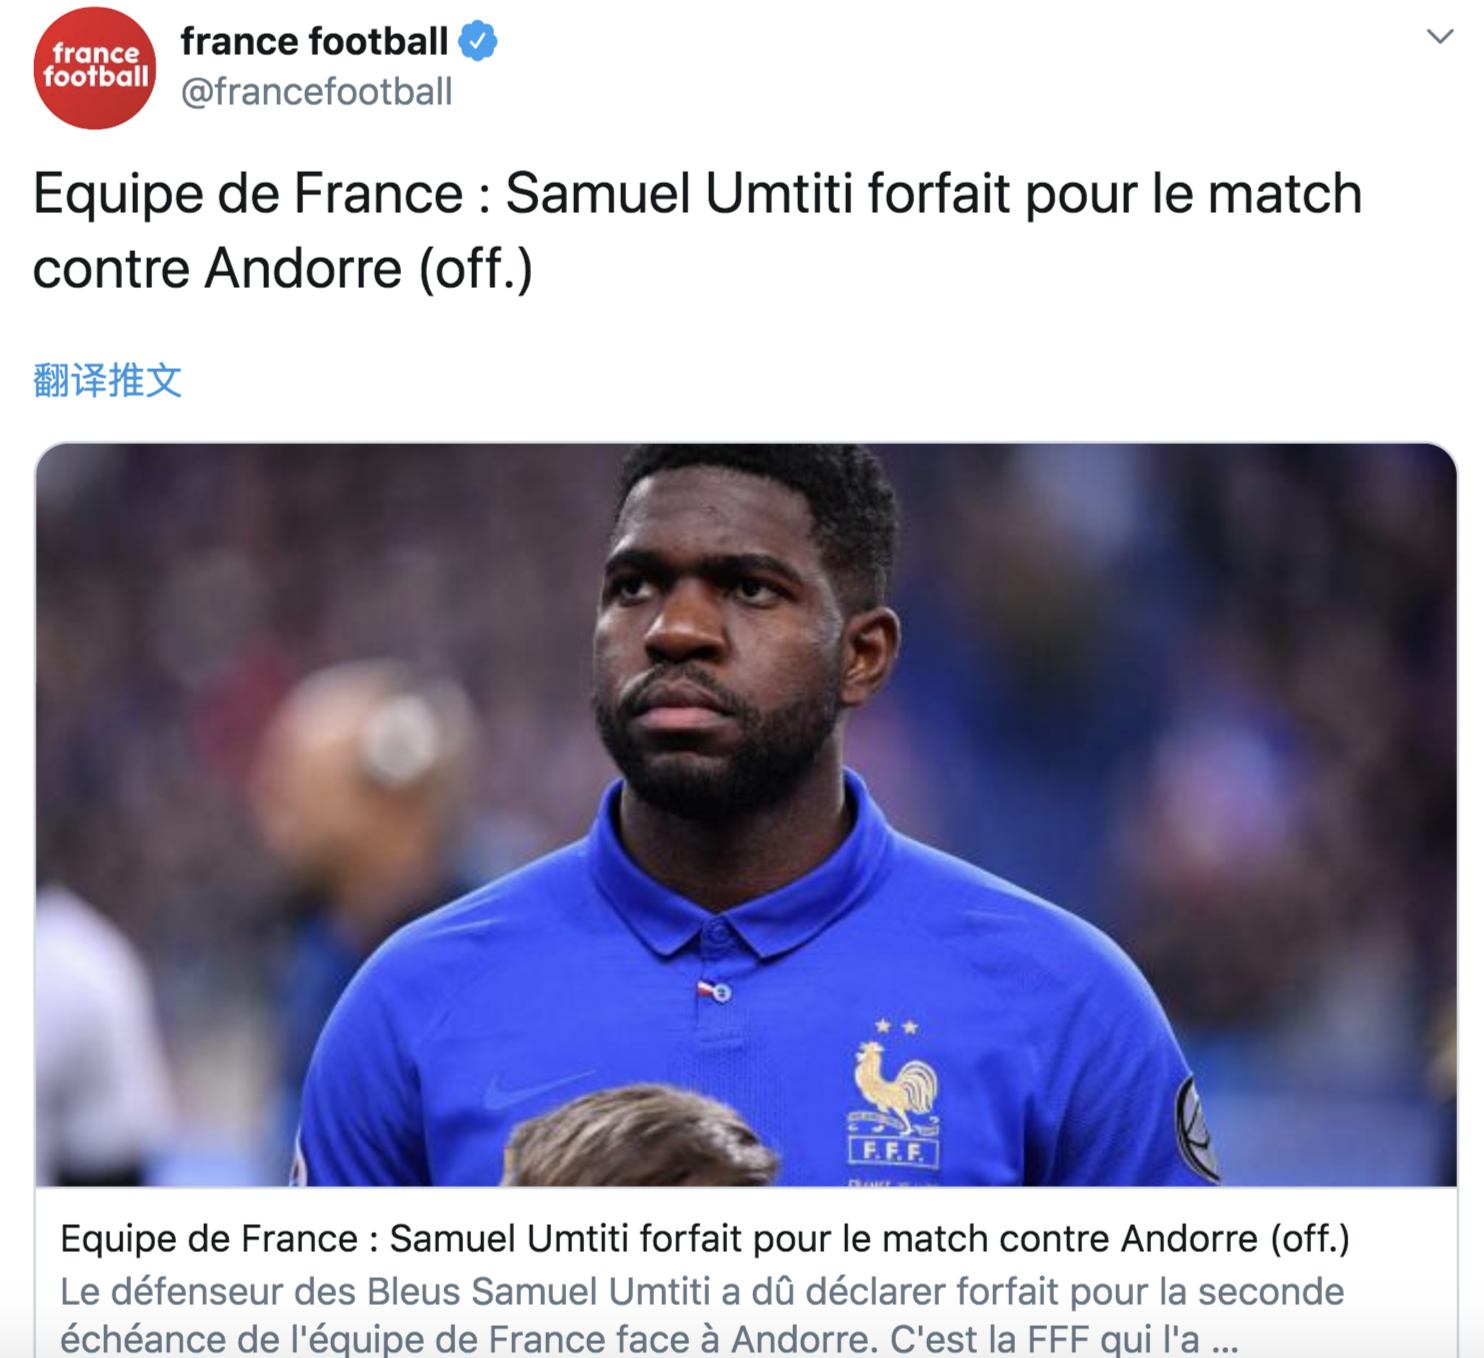This screenshot has width=1484, height=1358.
Task: Click the collar button on the blue jersey
Action: pyautogui.click(x=721, y=993)
